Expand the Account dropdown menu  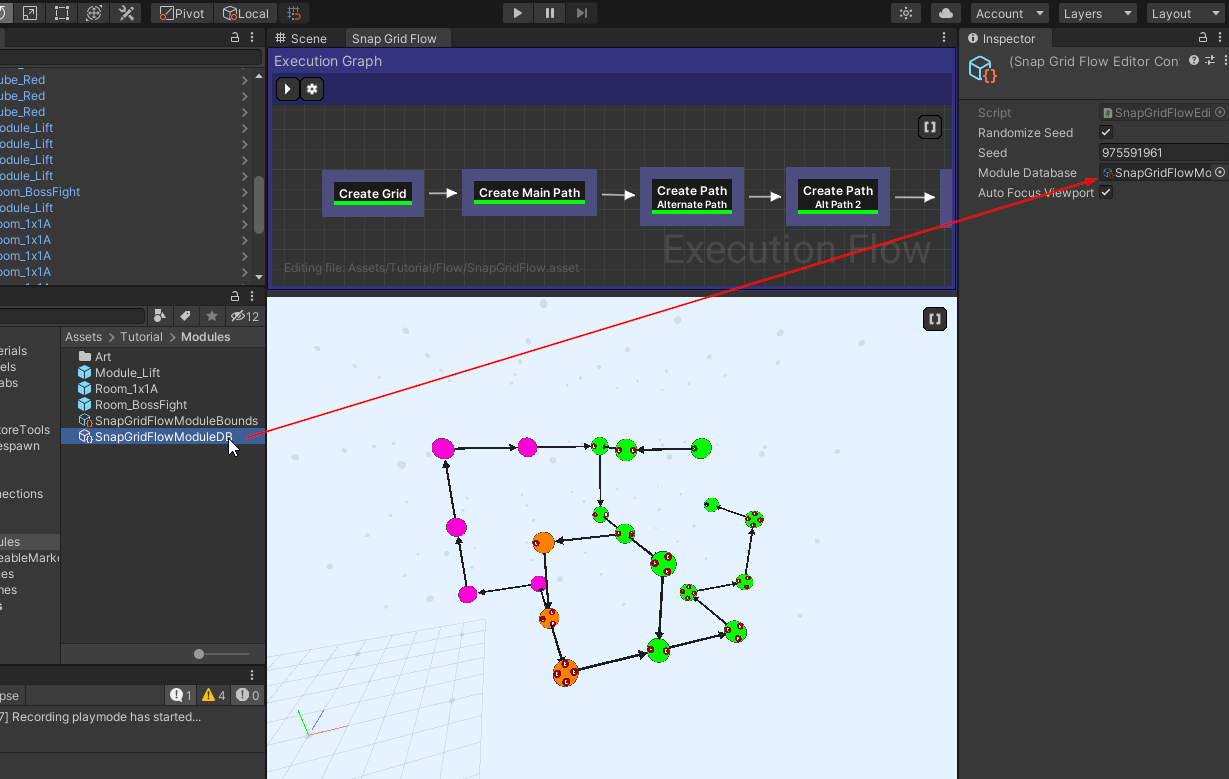pyautogui.click(x=1009, y=13)
